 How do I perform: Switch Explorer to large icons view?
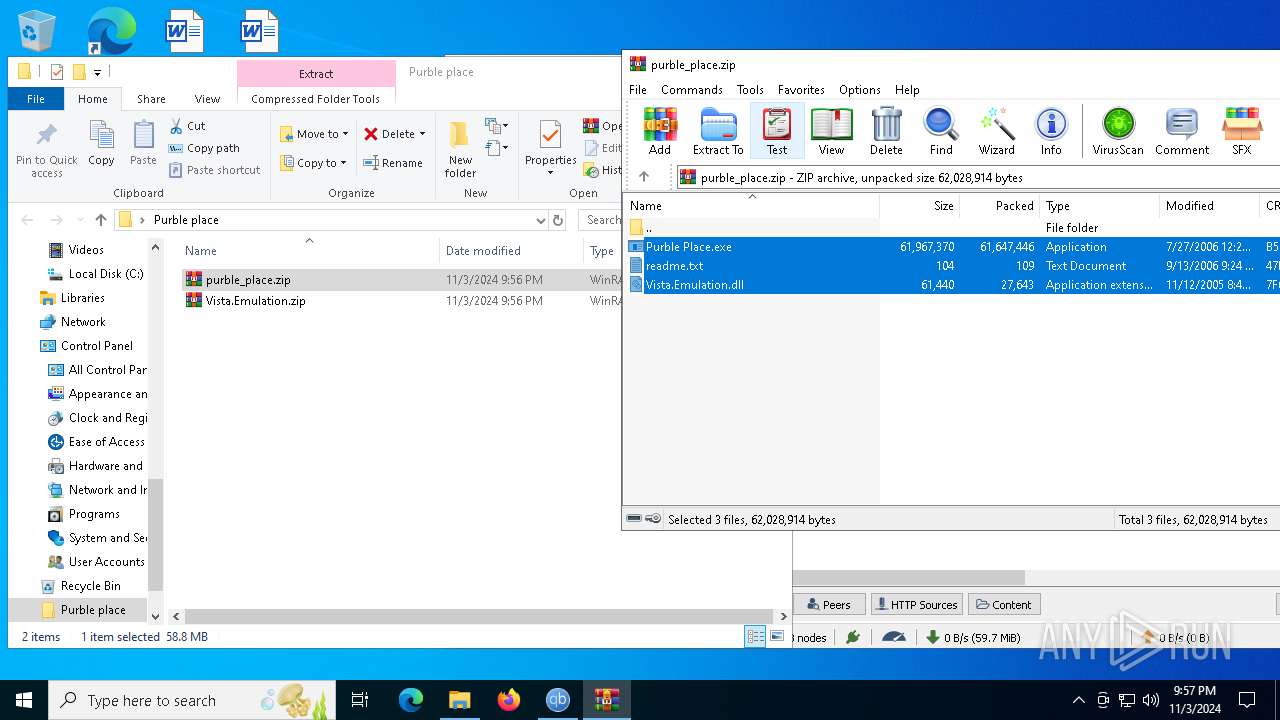pyautogui.click(x=776, y=637)
